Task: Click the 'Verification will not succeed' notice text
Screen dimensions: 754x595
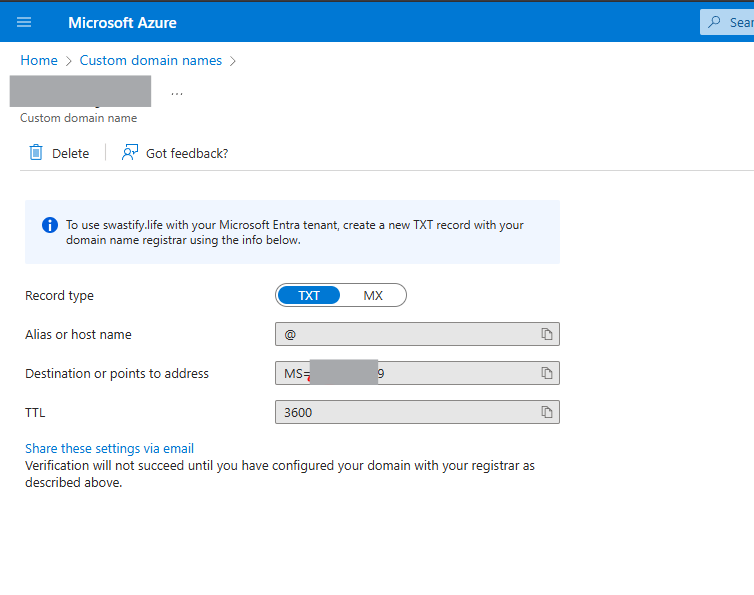Action: pos(280,474)
